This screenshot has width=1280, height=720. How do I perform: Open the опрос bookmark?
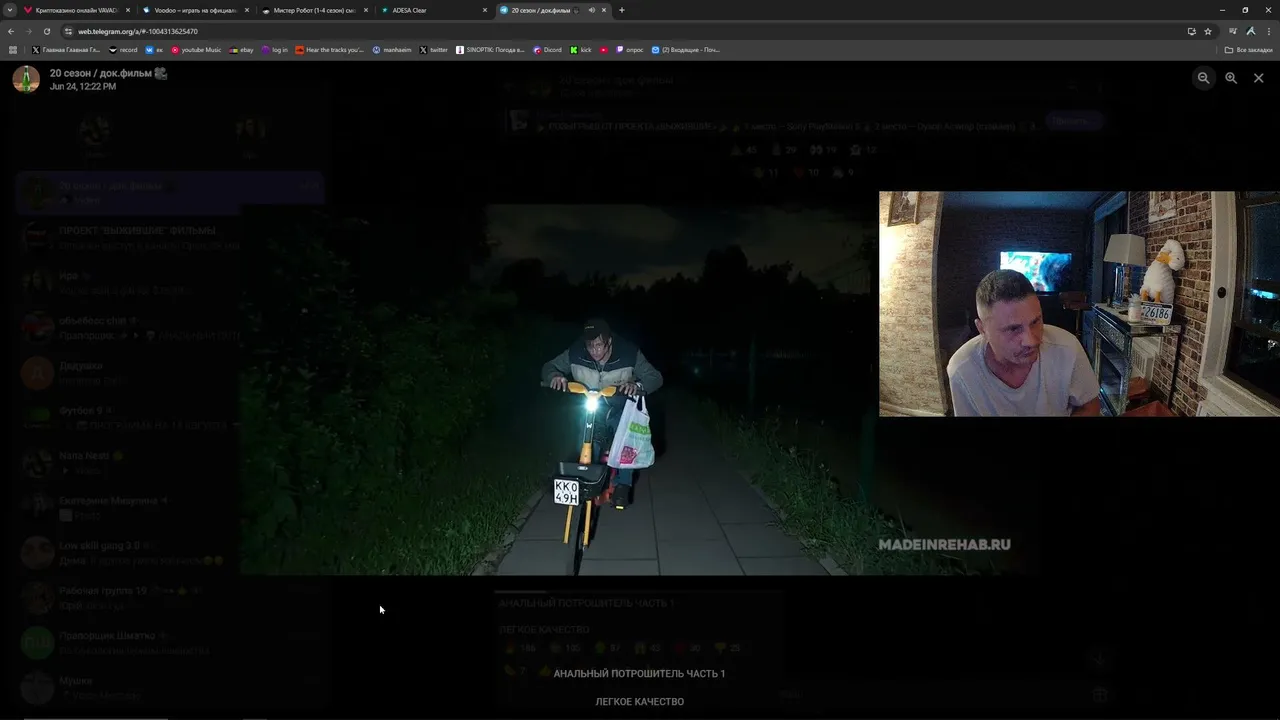(x=631, y=49)
